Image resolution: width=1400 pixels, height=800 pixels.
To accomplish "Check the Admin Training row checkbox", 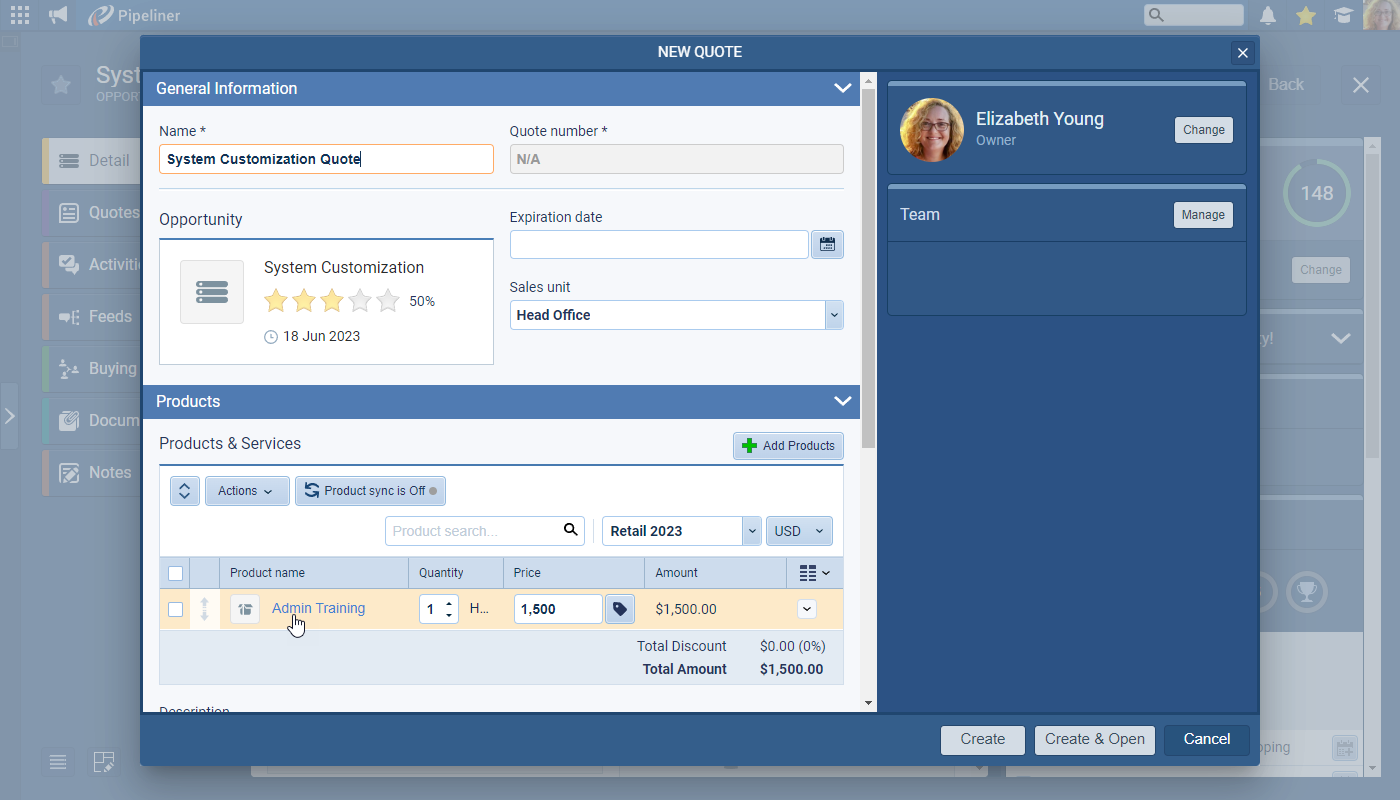I will click(x=176, y=609).
